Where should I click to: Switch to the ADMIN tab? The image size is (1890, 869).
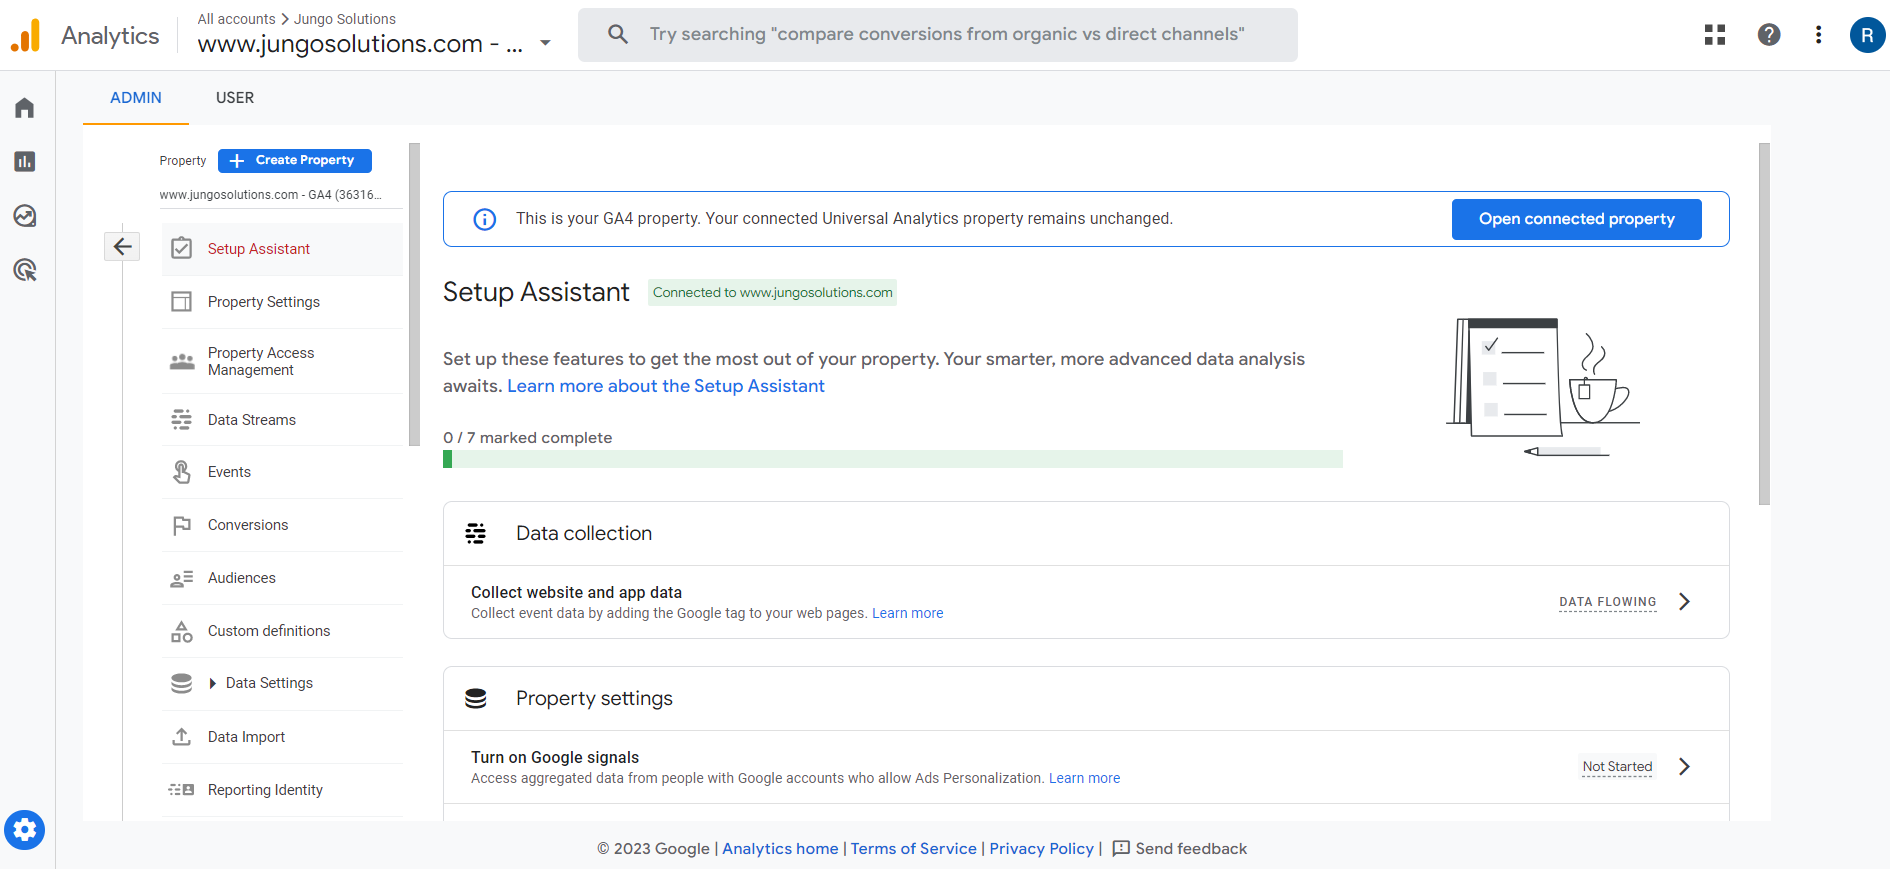[x=136, y=98]
